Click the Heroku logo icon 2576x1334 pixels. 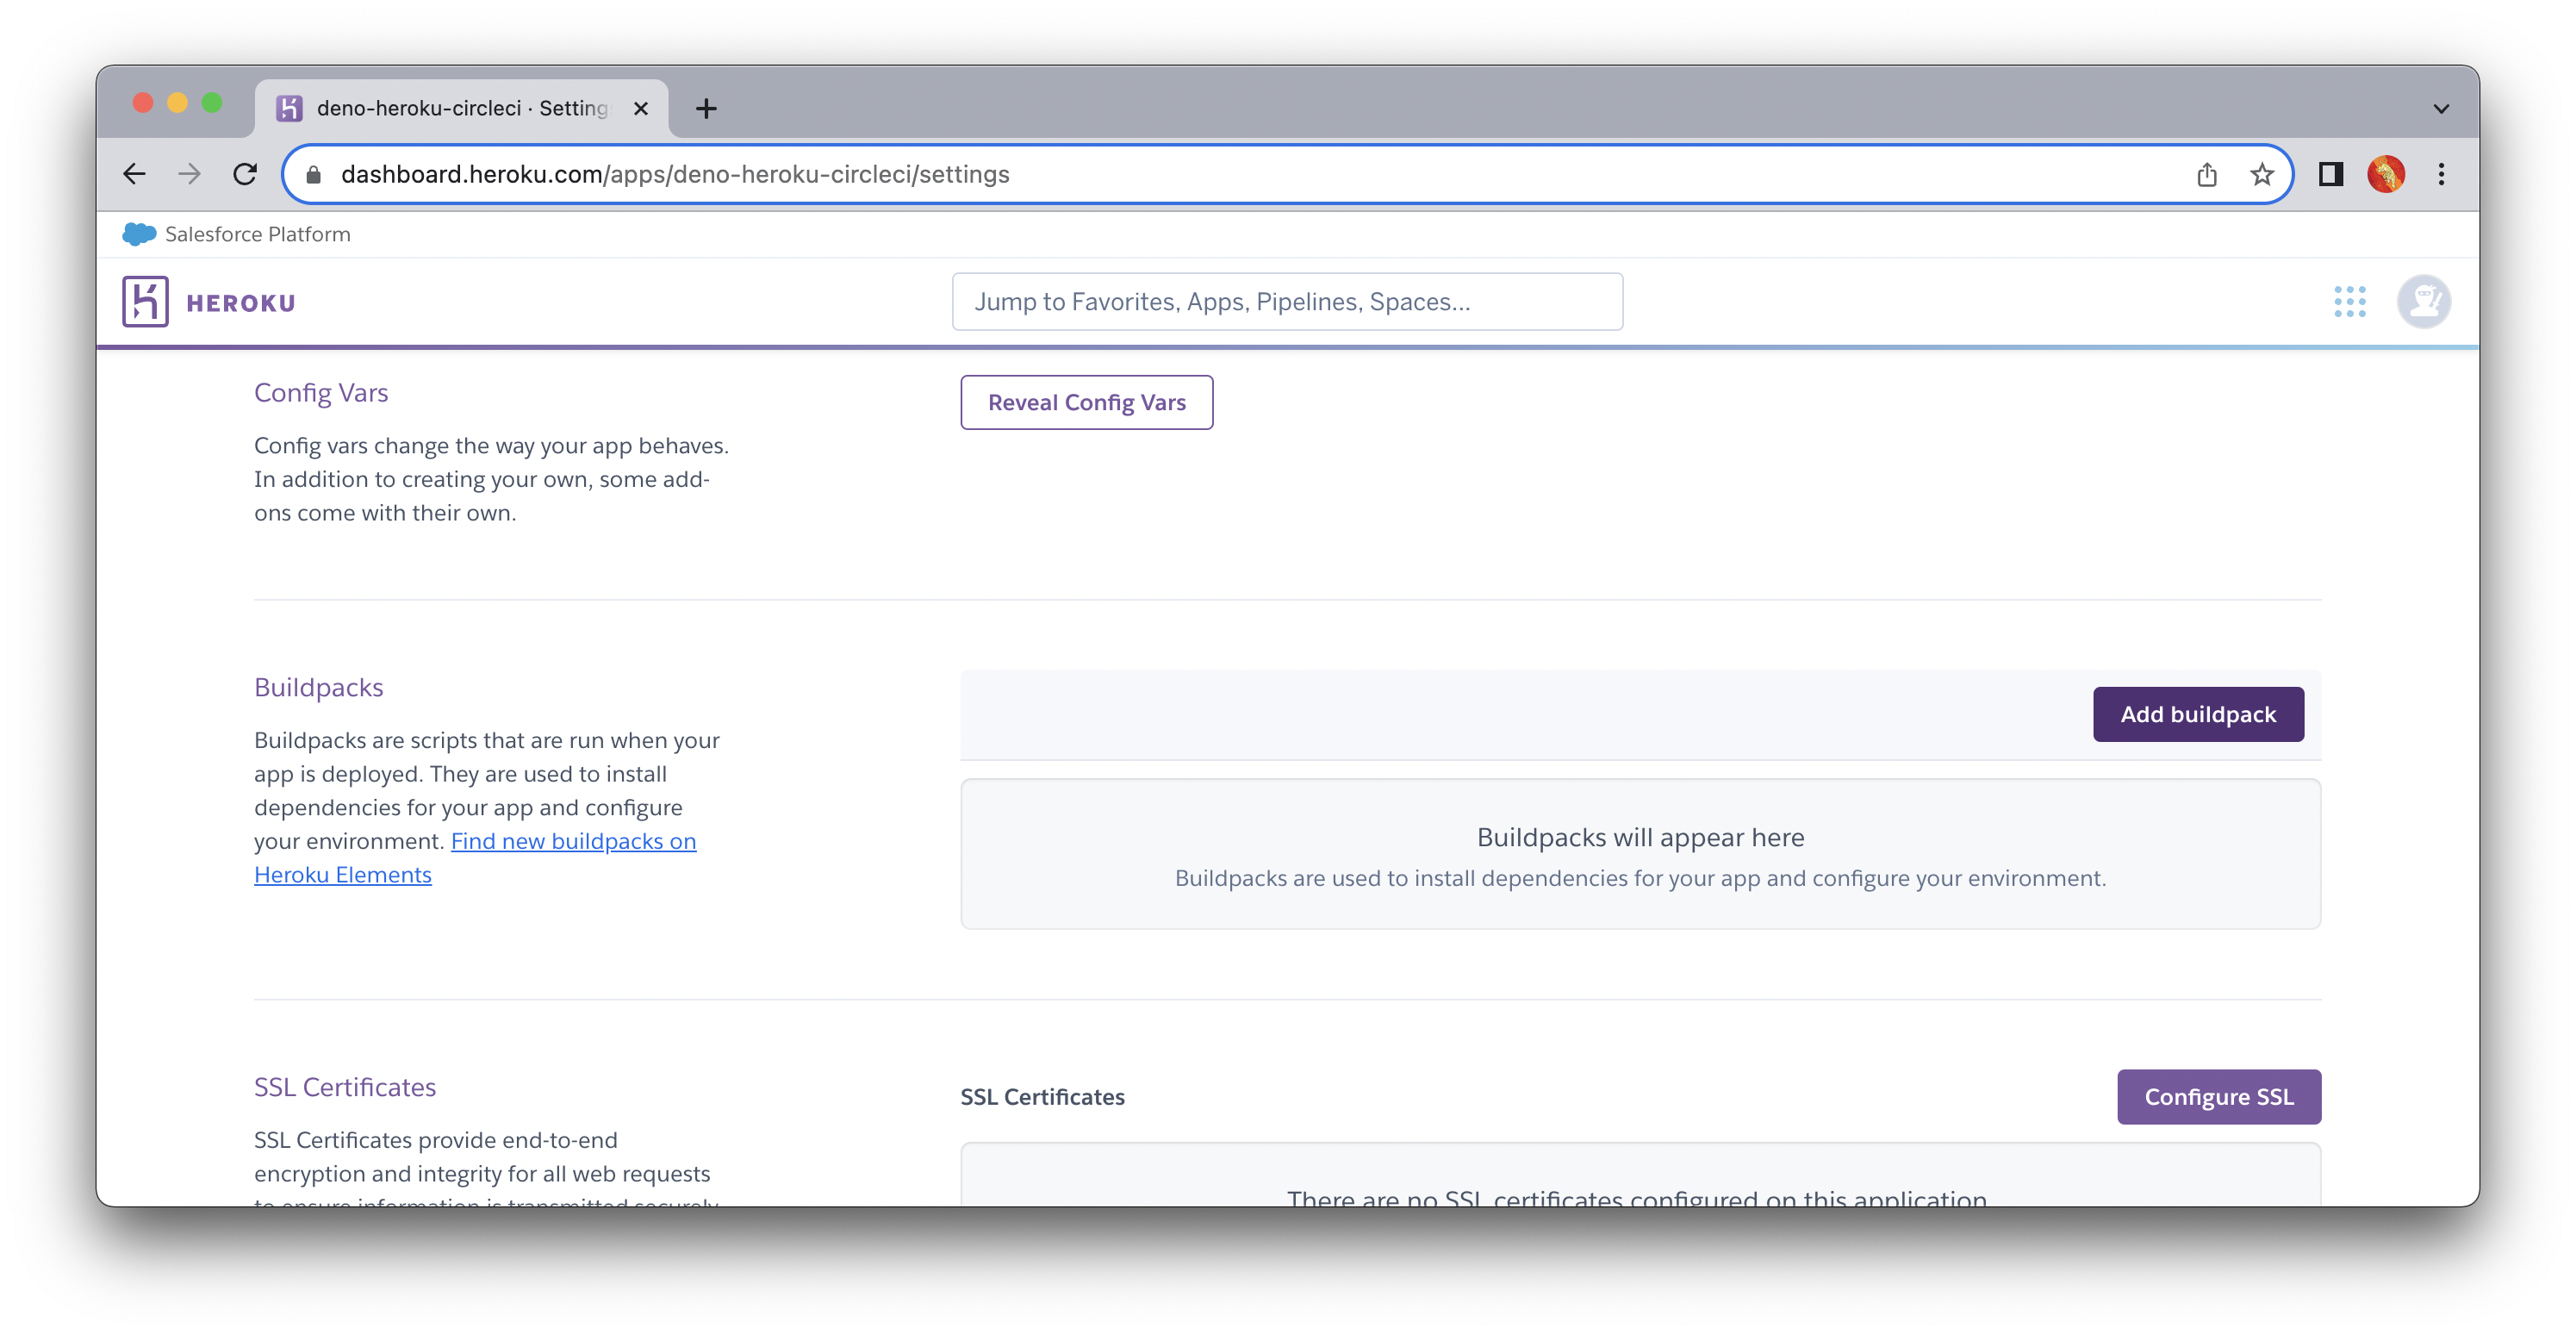[145, 302]
